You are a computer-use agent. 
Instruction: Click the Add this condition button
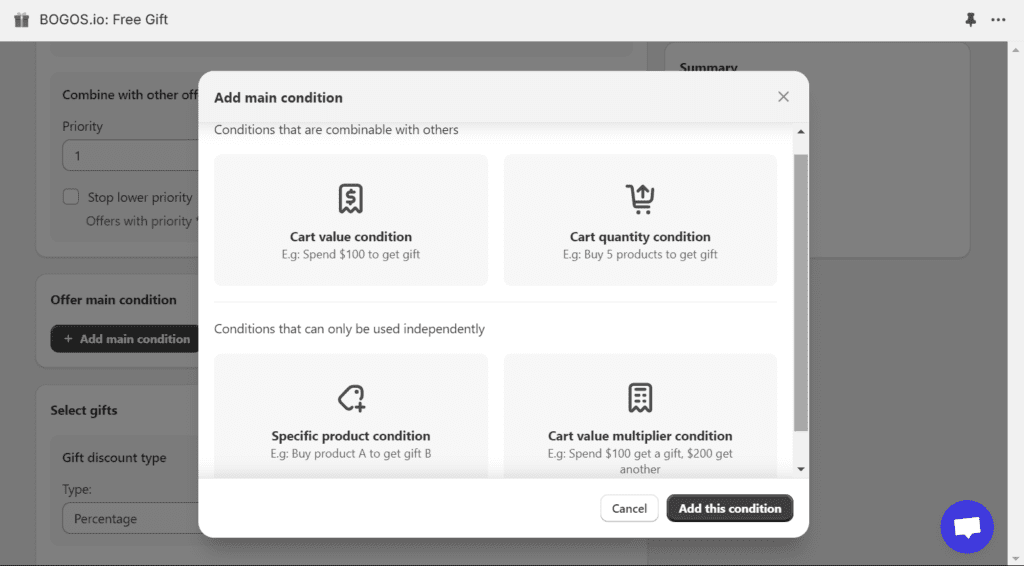(x=729, y=508)
